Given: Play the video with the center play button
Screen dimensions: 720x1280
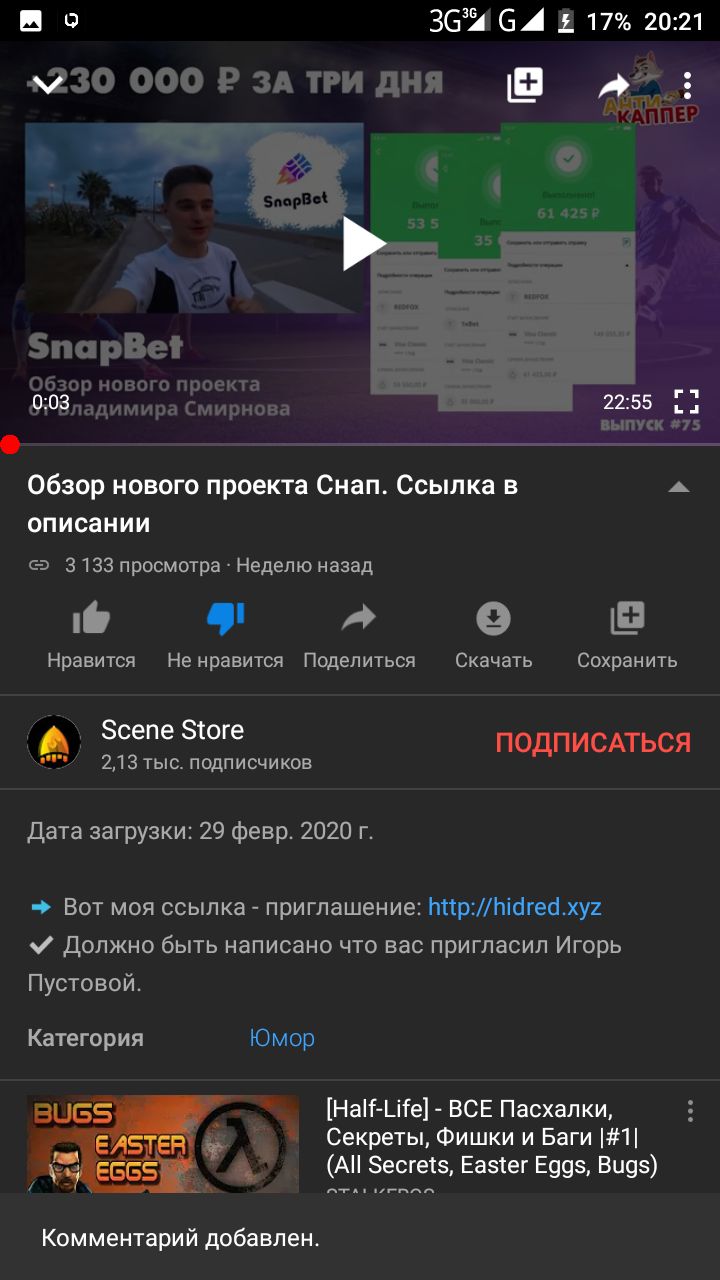Looking at the screenshot, I should [x=362, y=244].
